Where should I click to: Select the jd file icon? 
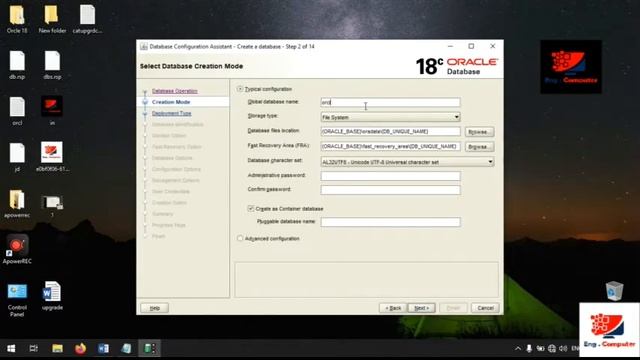click(x=17, y=153)
